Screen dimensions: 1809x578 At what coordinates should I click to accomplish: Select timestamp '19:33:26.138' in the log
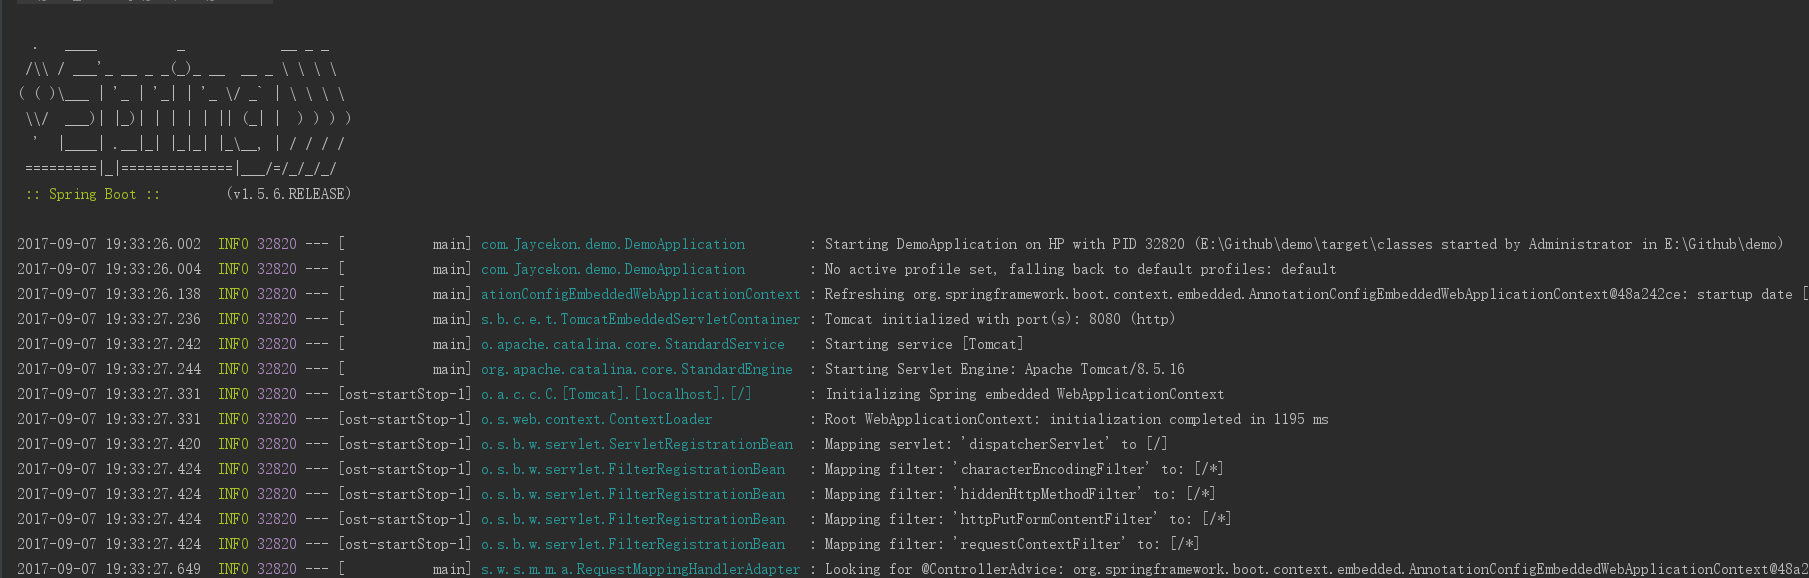coord(153,294)
